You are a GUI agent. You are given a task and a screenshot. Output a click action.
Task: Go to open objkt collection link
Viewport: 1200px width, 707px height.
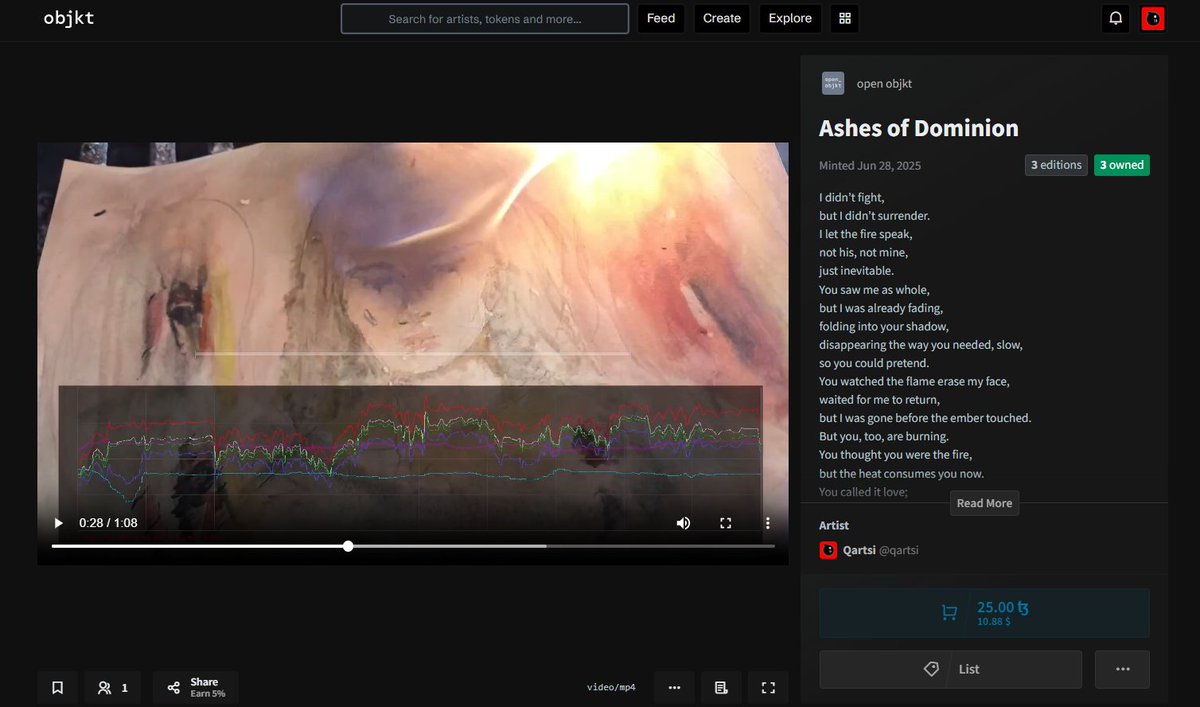click(x=884, y=83)
